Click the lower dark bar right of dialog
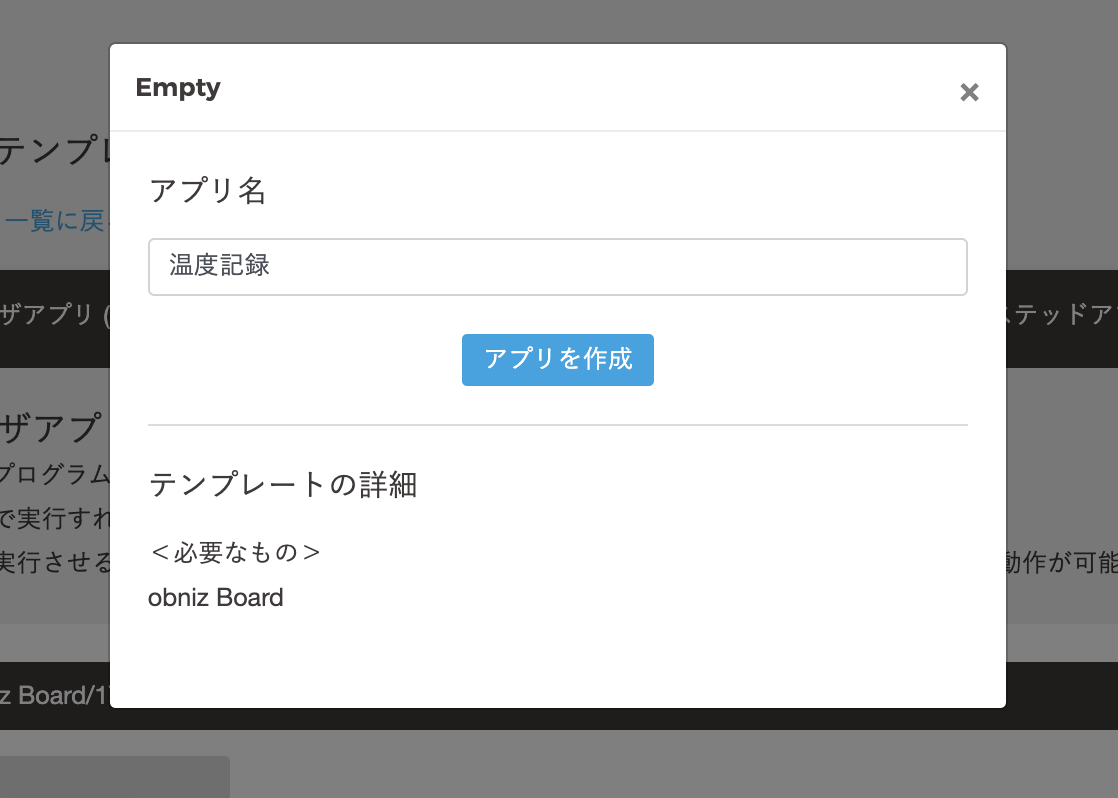 (x=1061, y=695)
